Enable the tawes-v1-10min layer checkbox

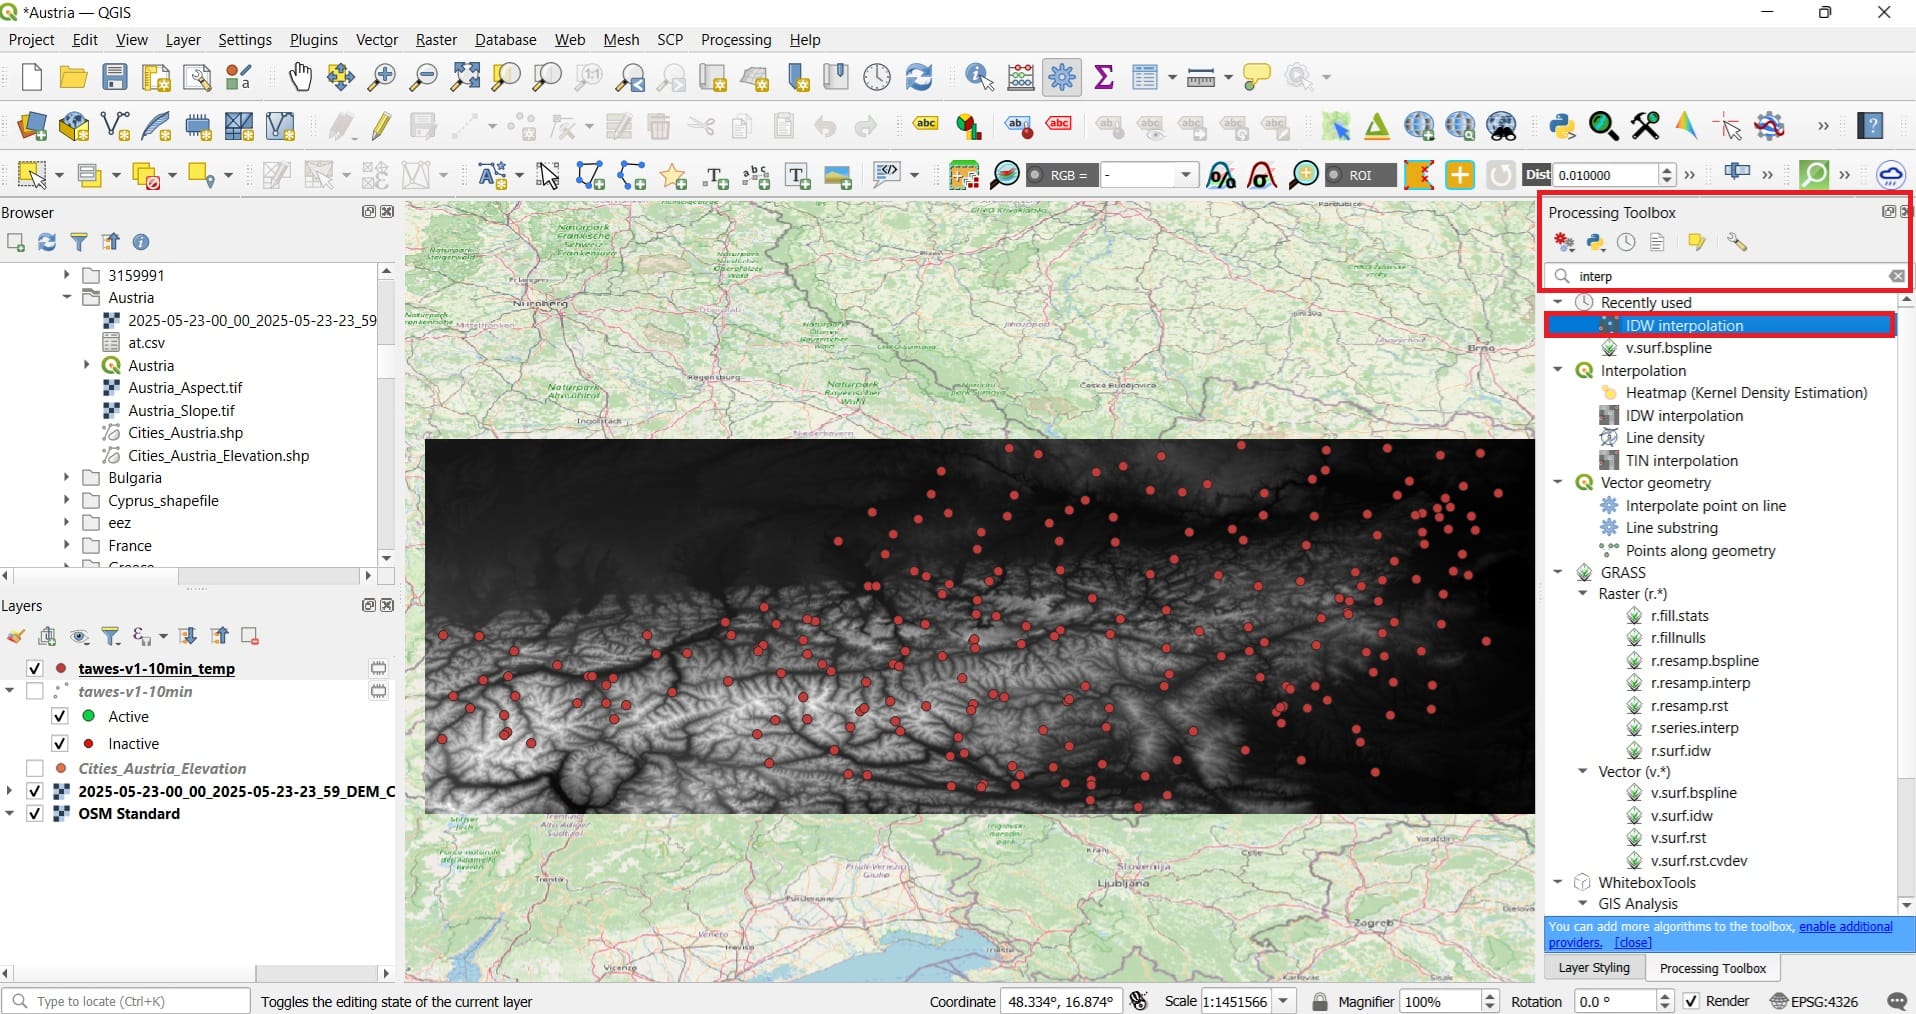tap(35, 691)
